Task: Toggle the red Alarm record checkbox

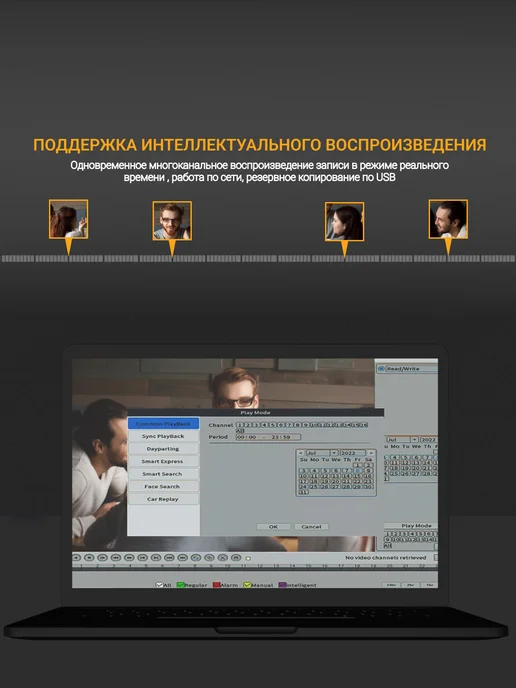Action: point(216,585)
